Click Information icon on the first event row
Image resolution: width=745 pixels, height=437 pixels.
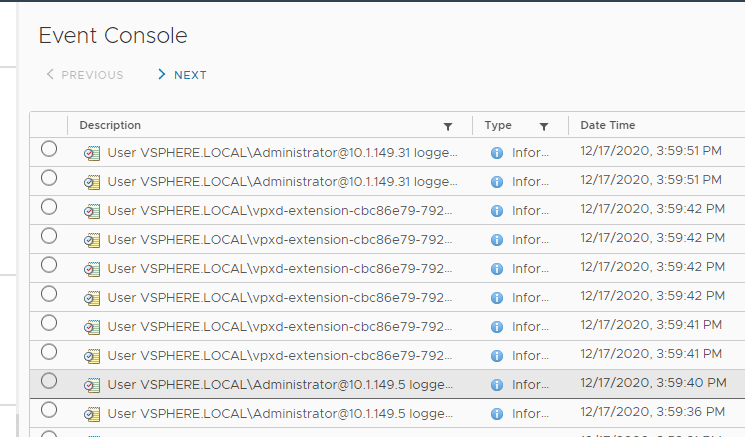pyautogui.click(x=497, y=153)
